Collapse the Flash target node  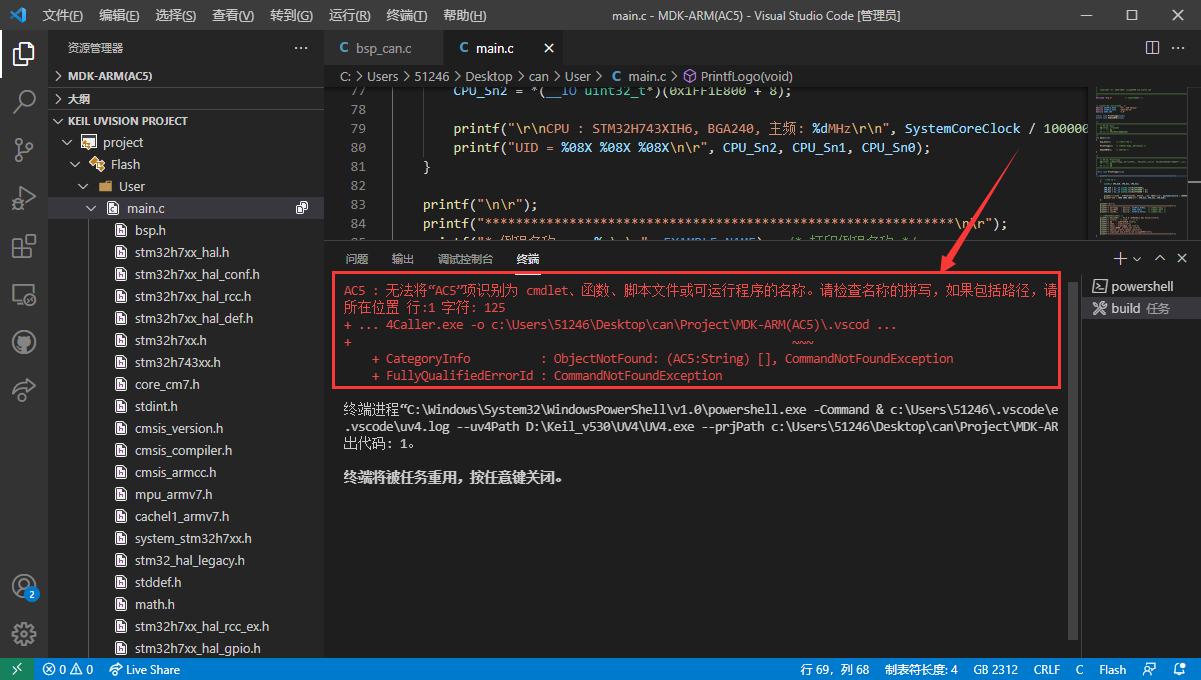pyautogui.click(x=76, y=164)
